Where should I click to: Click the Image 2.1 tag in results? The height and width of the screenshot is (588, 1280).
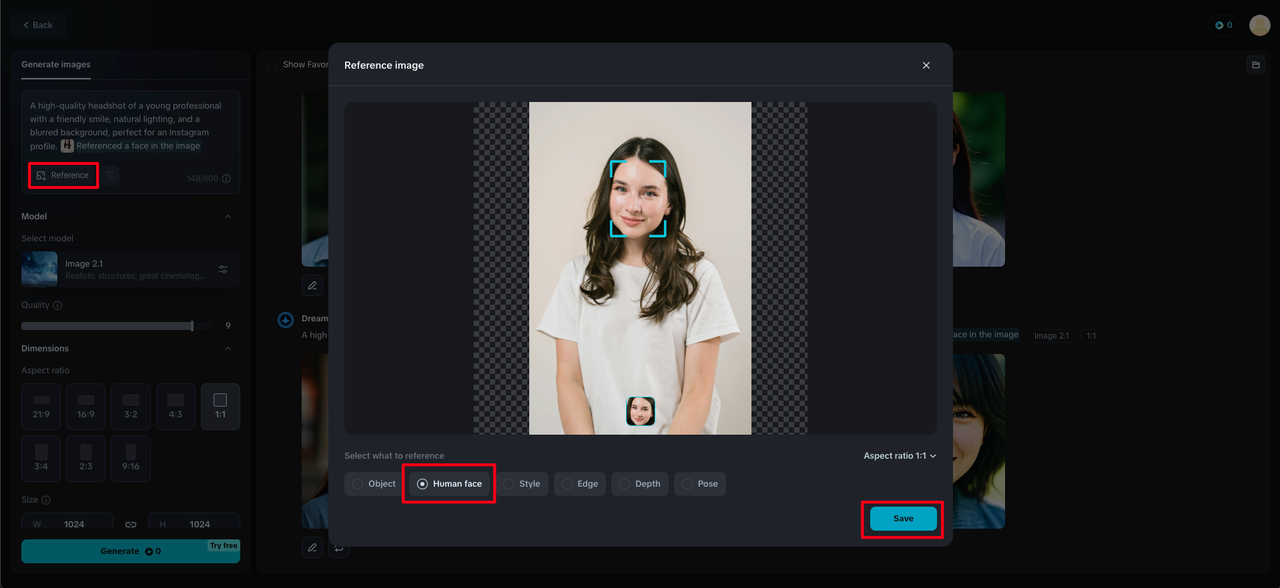pos(1051,336)
